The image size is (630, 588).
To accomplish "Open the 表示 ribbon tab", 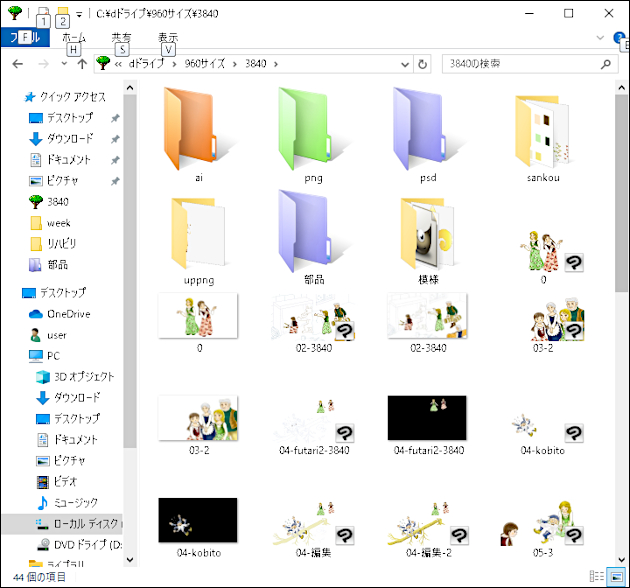I will 168,37.
